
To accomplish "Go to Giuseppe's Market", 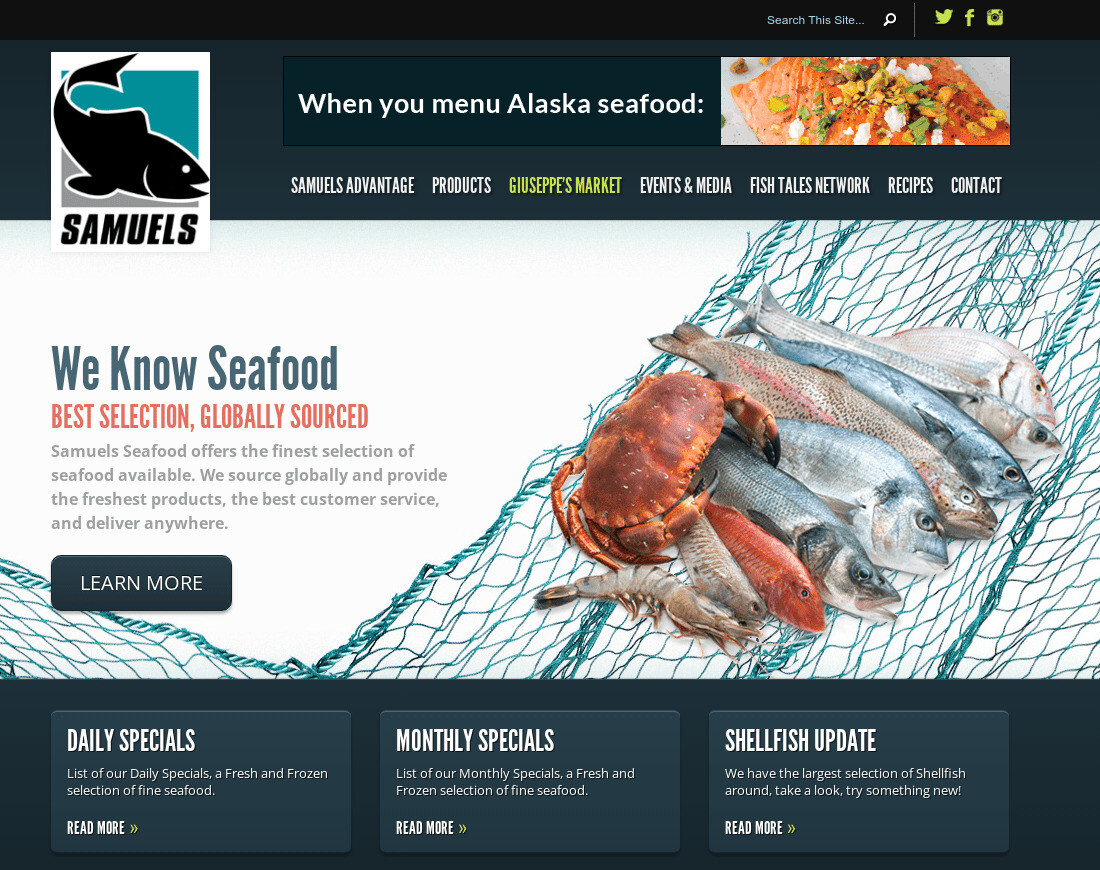I will [x=565, y=185].
